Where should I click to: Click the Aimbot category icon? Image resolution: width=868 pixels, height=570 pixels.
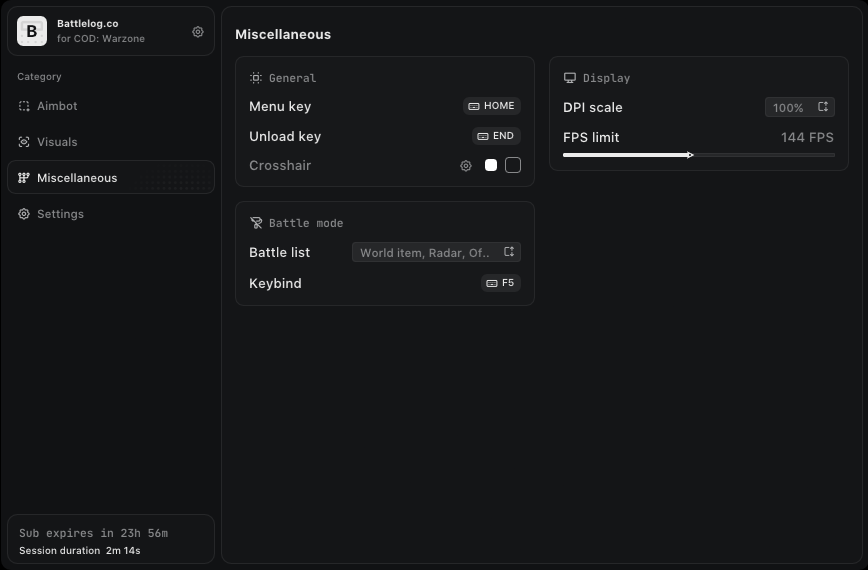tap(24, 106)
